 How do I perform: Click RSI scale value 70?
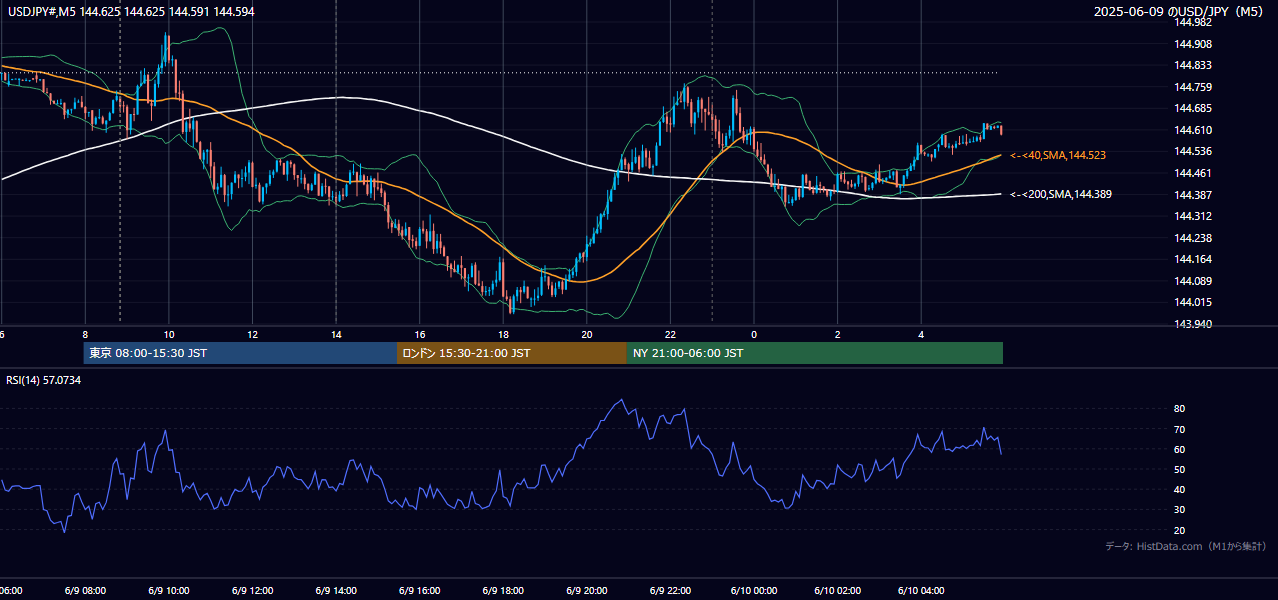1180,429
